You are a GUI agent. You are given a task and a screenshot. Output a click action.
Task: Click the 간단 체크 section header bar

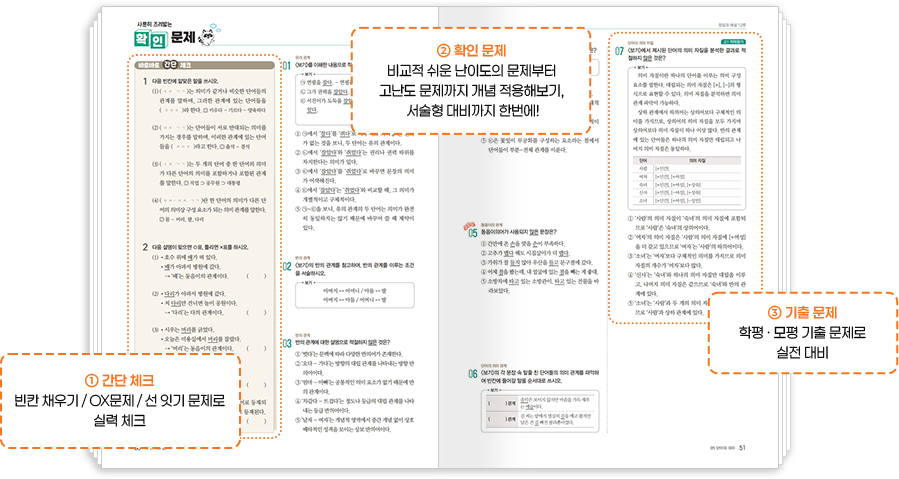pos(205,65)
